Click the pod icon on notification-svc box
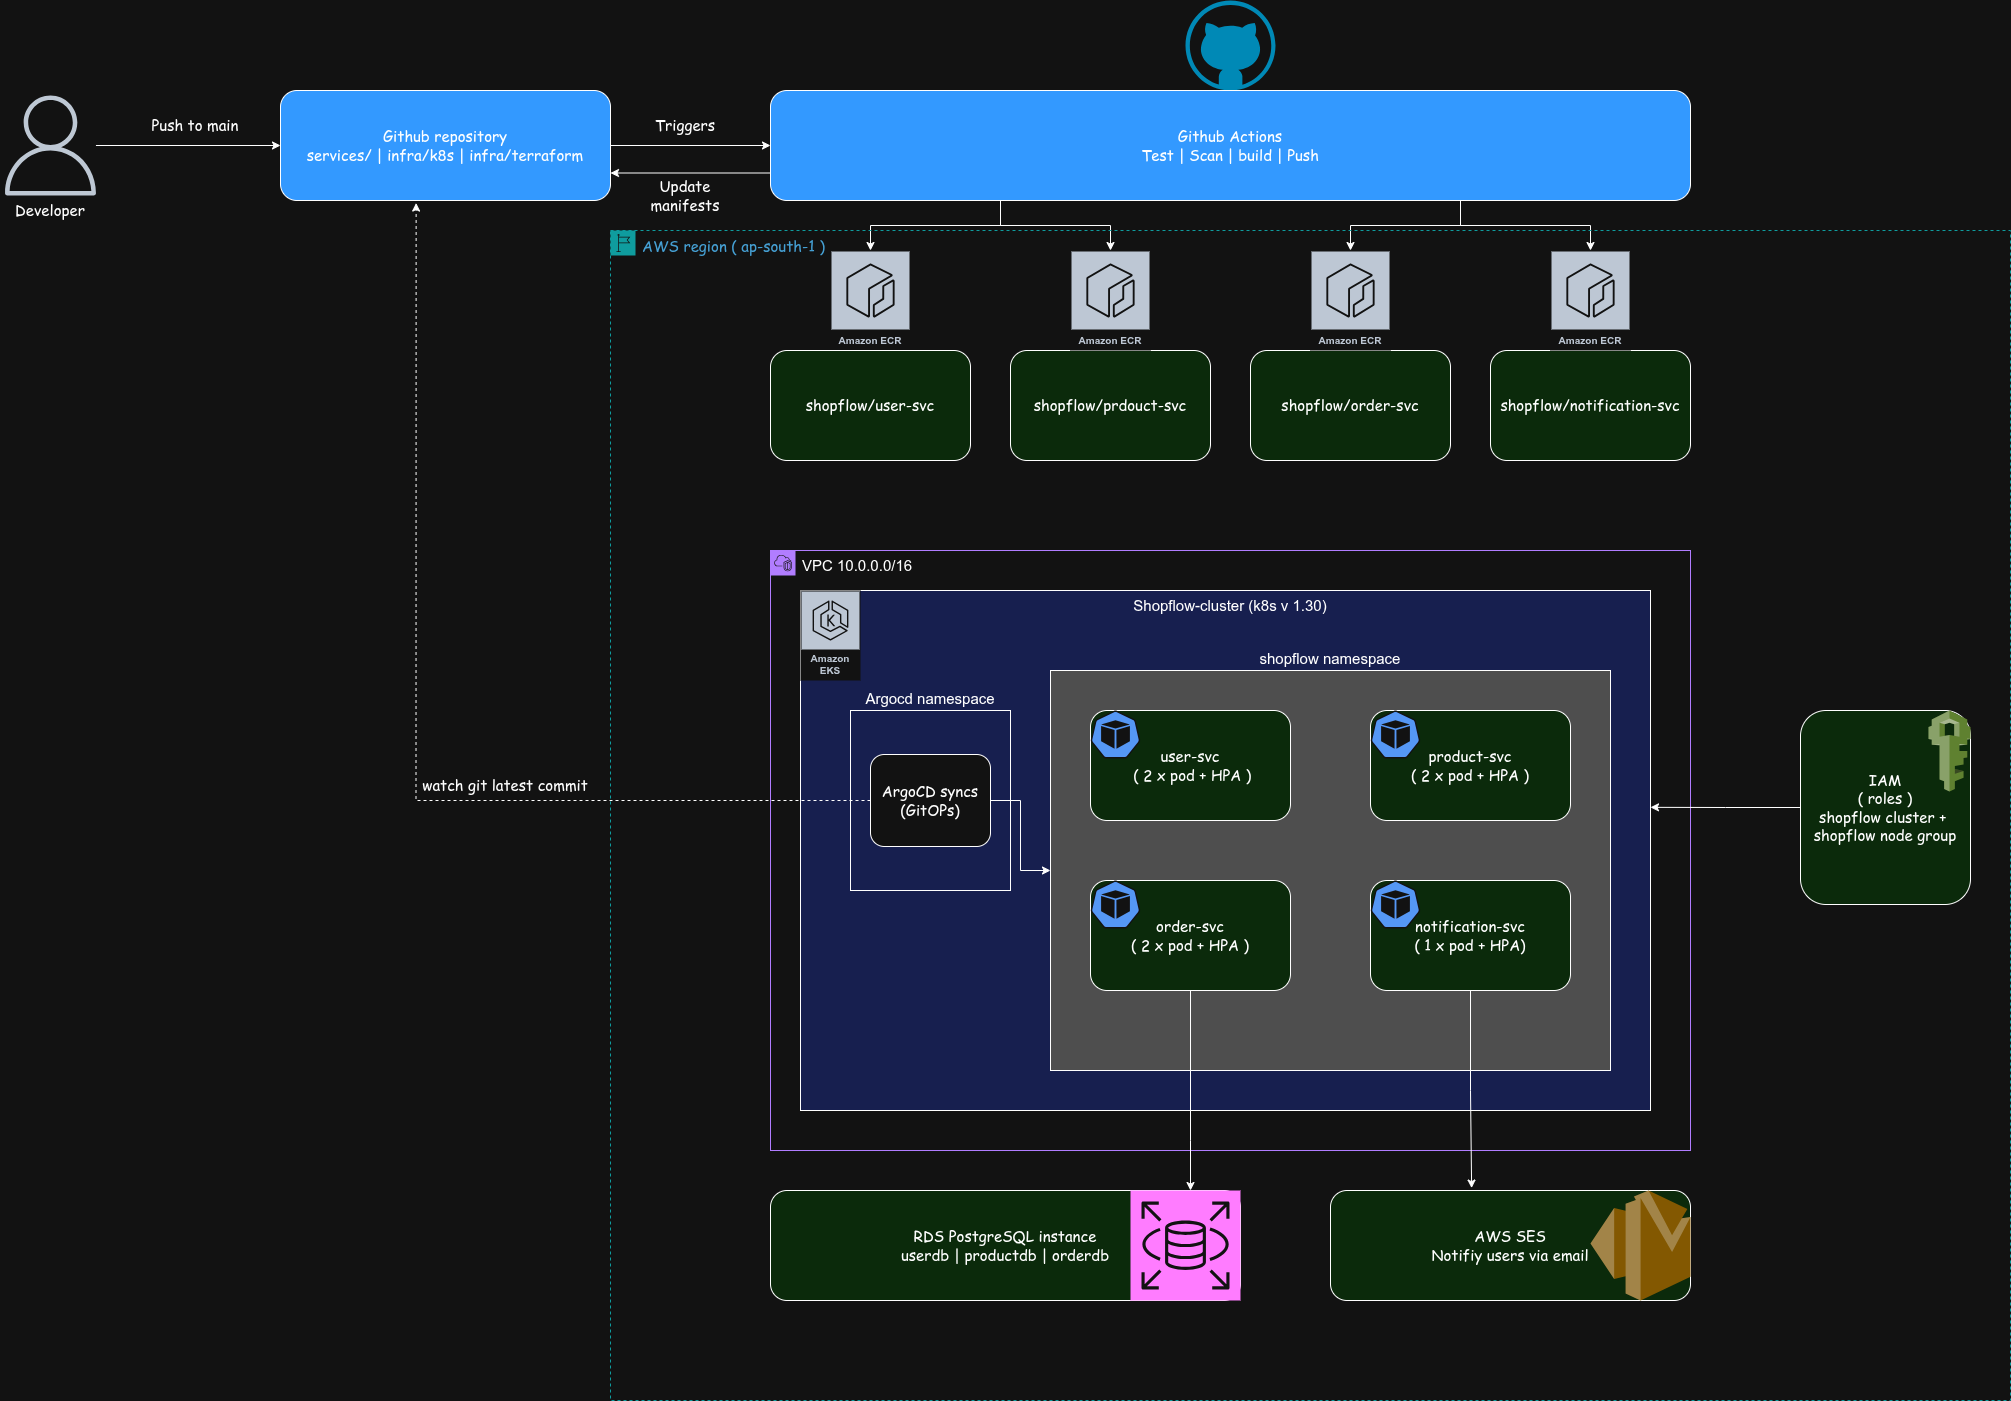 click(1395, 905)
